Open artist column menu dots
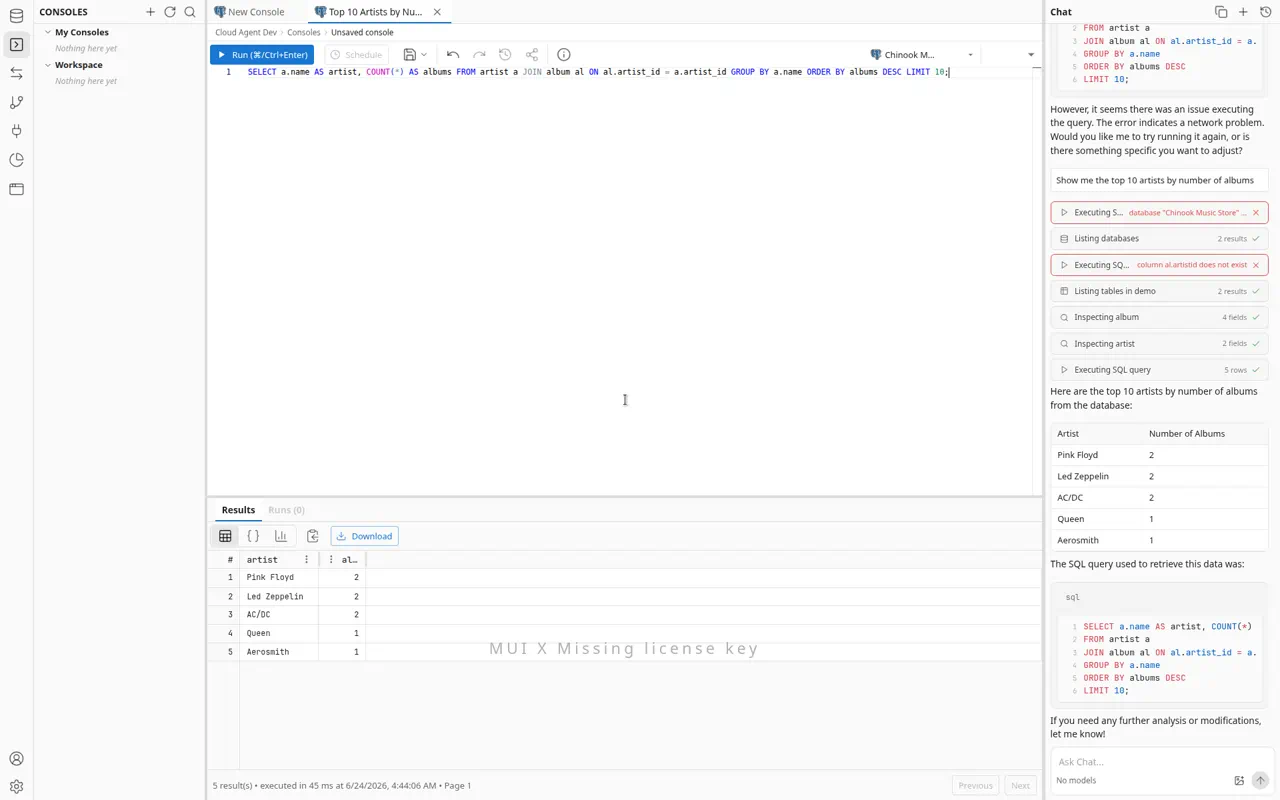This screenshot has height=800, width=1280. pos(307,560)
